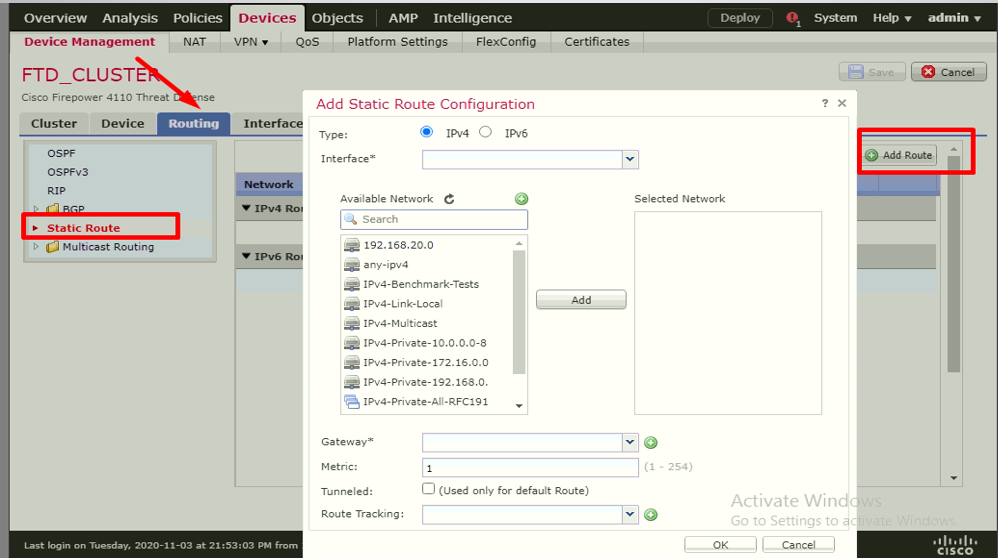Switch to the Cluster tab
Screen dimensions: 998x558
(54, 123)
